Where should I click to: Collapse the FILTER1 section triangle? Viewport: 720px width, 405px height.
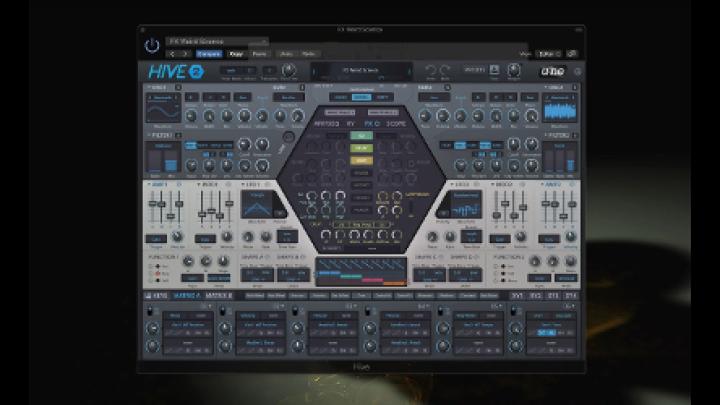pyautogui.click(x=149, y=135)
